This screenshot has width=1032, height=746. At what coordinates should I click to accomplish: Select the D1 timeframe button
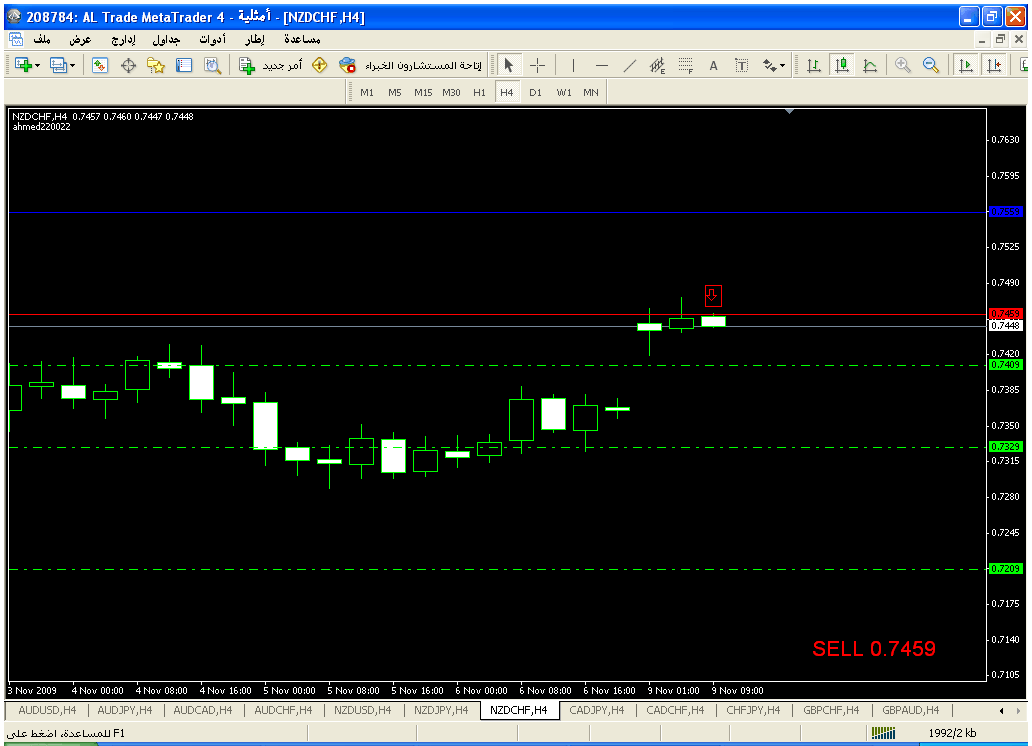[535, 92]
